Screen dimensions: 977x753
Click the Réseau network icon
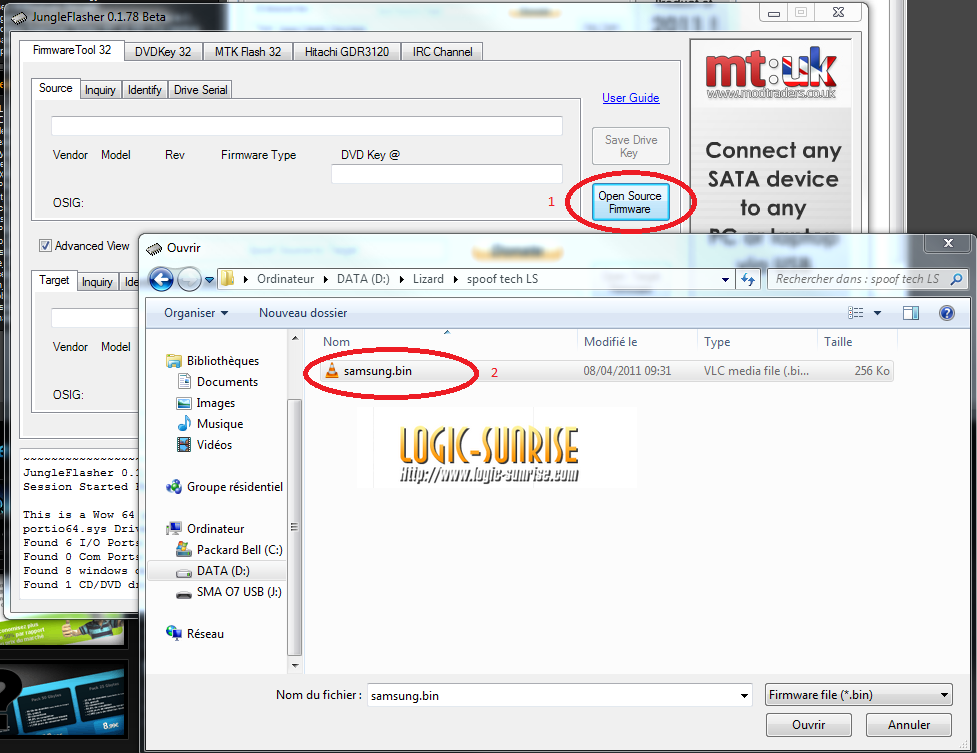(176, 634)
